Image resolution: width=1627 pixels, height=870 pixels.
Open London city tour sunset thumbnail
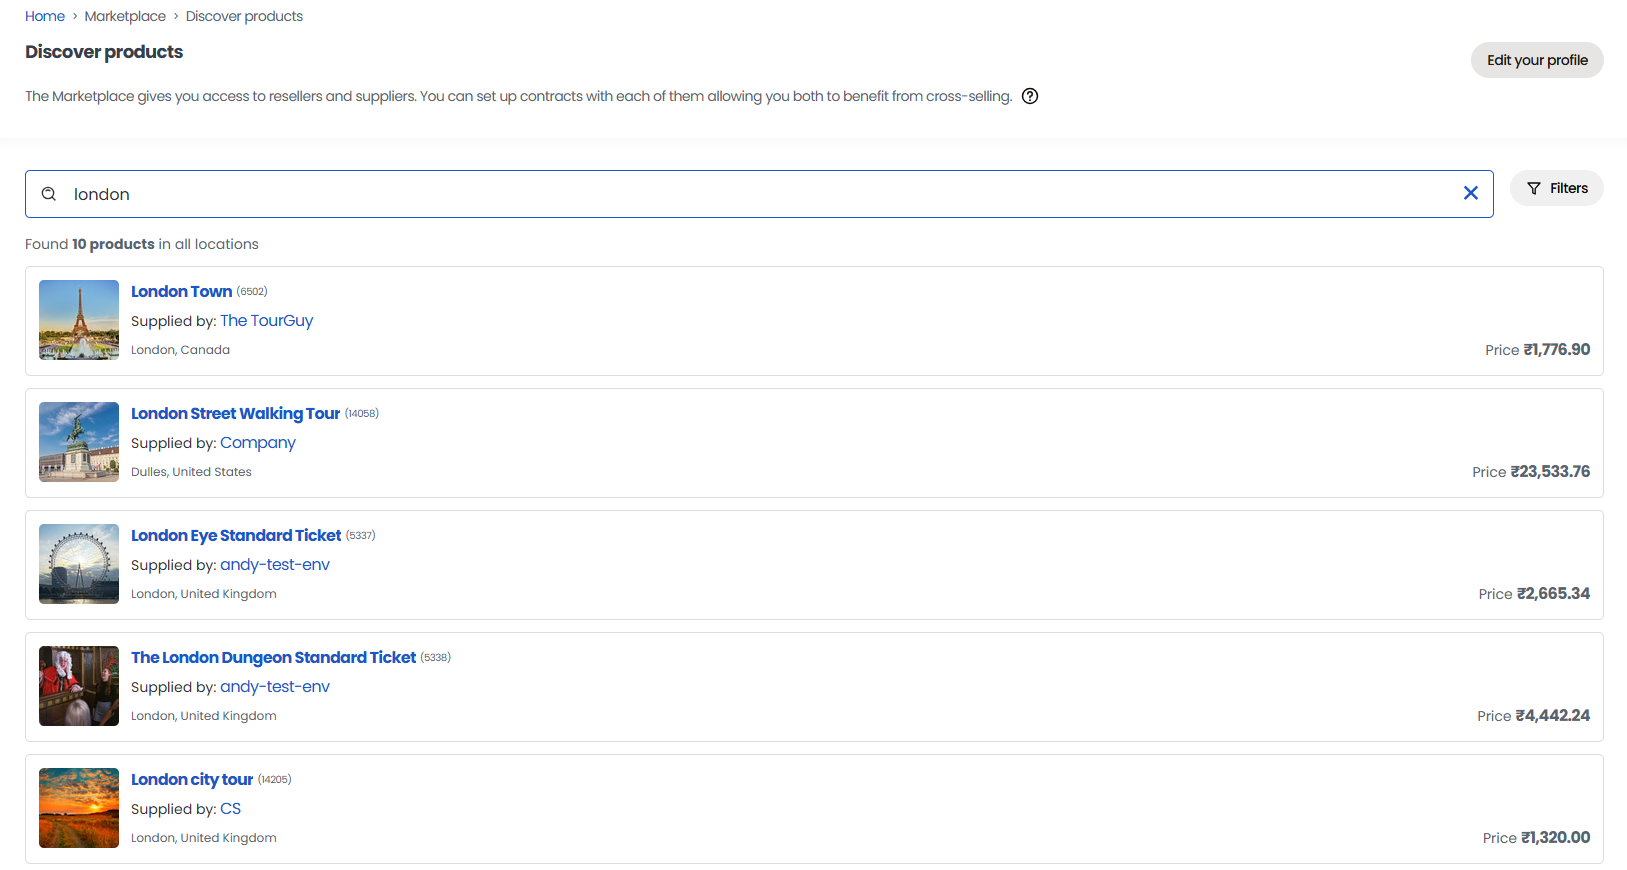pyautogui.click(x=79, y=808)
